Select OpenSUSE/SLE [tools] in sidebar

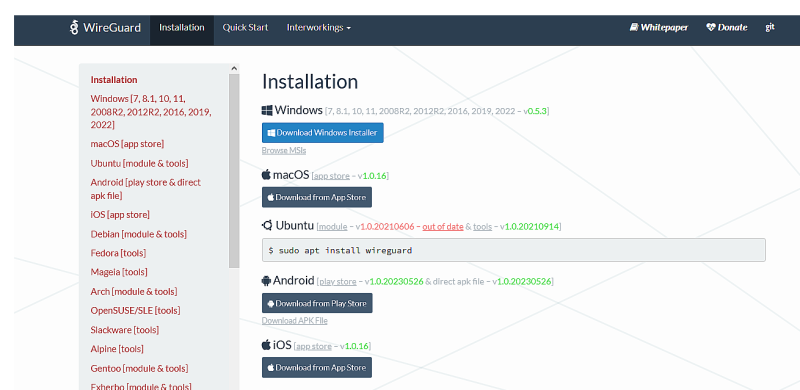(136, 310)
